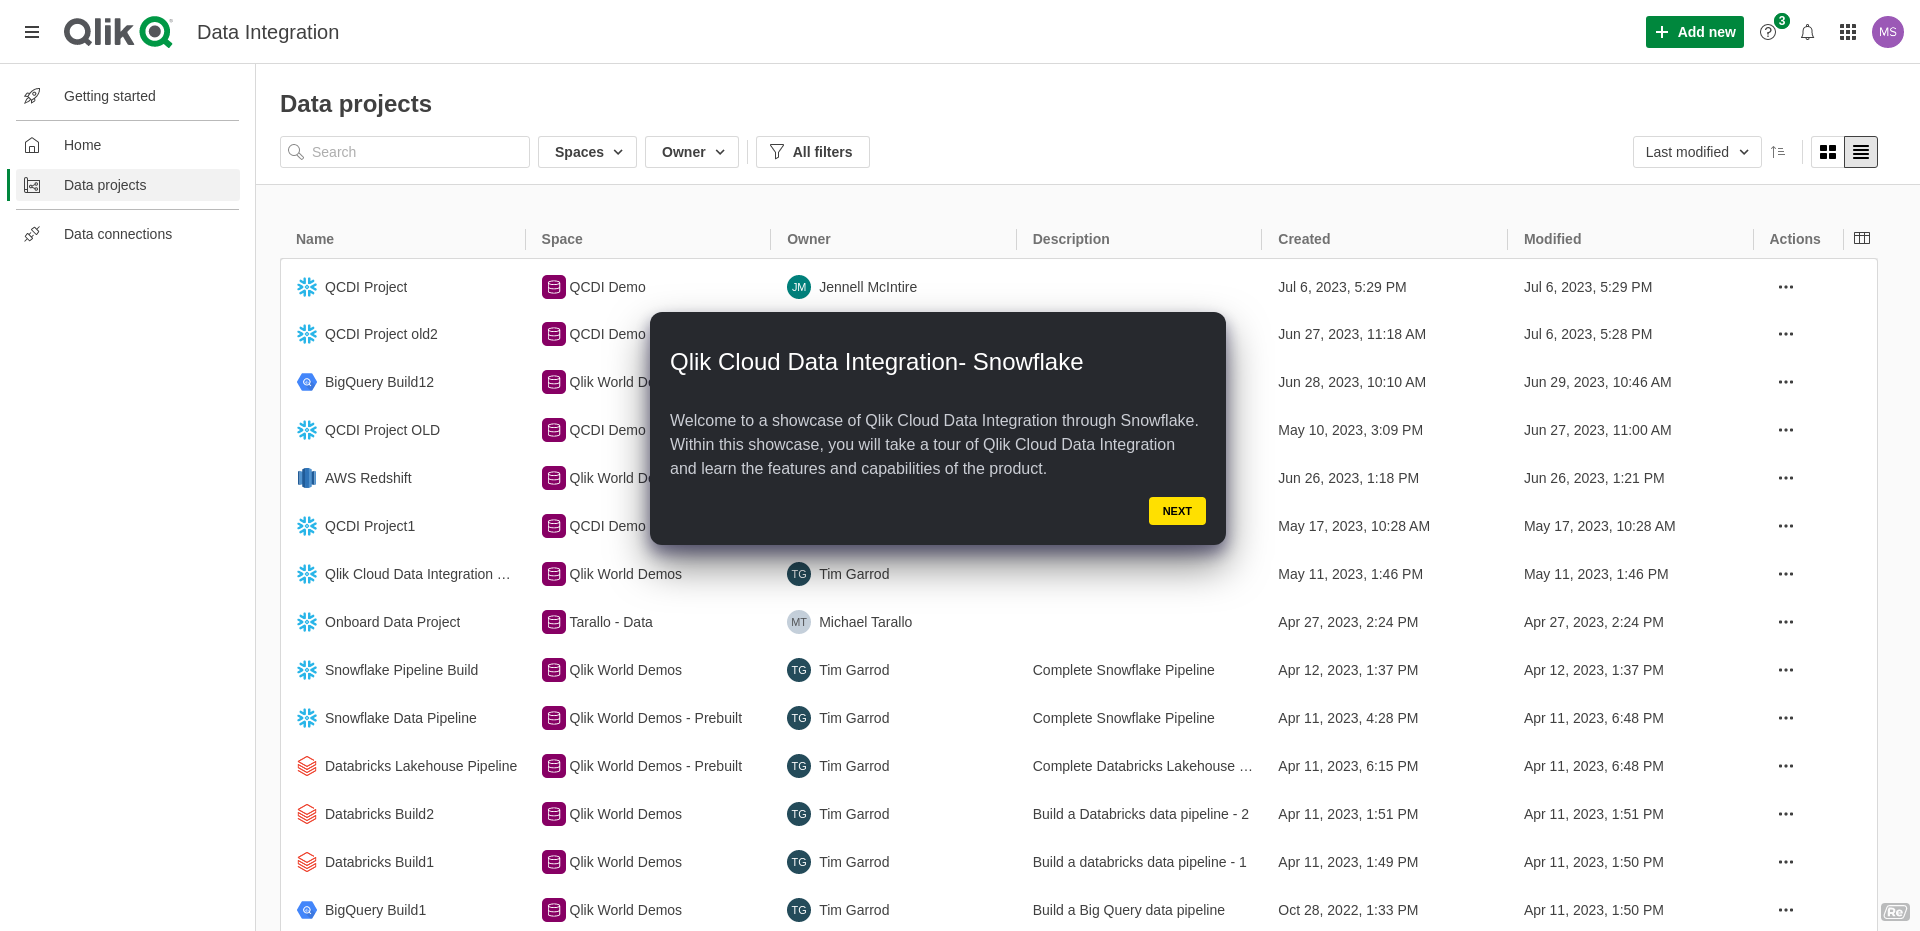Click inside the Search field

coord(404,152)
